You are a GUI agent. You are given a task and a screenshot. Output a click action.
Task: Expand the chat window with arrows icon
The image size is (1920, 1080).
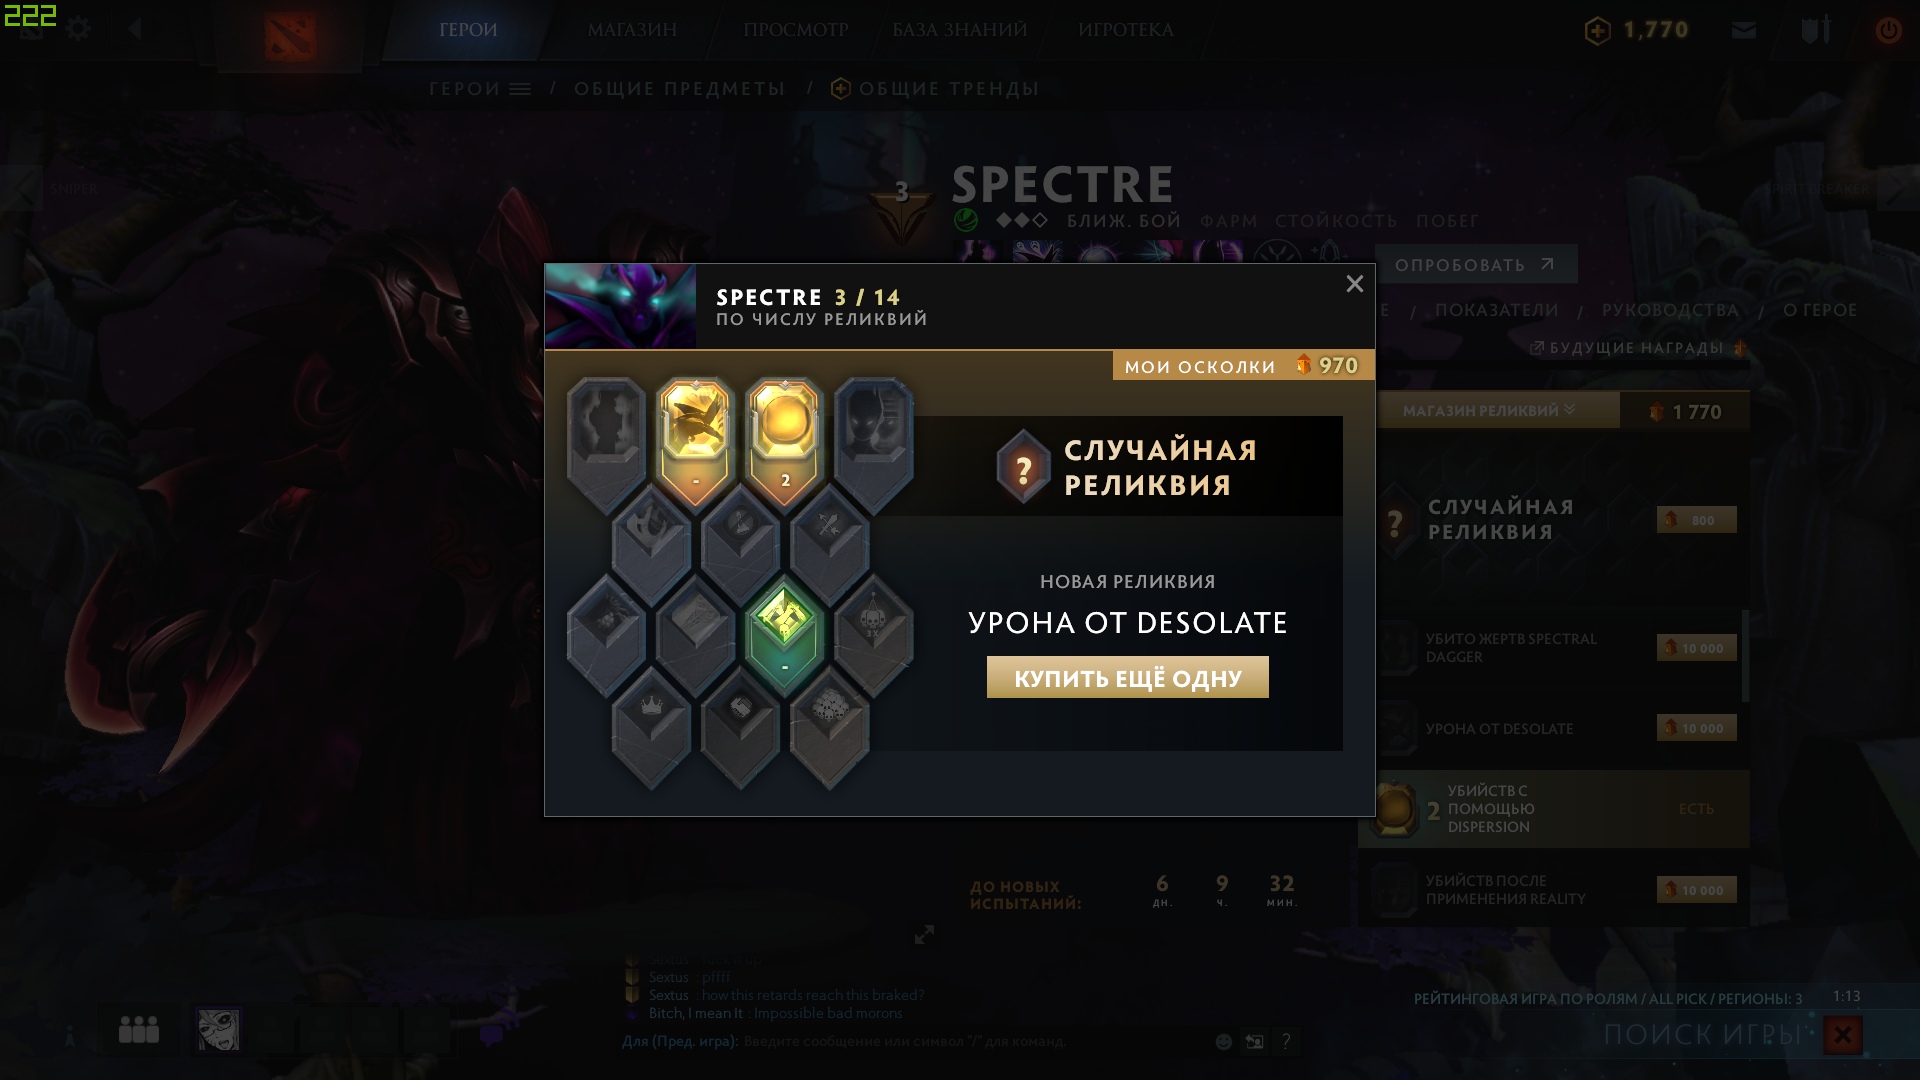tap(924, 934)
